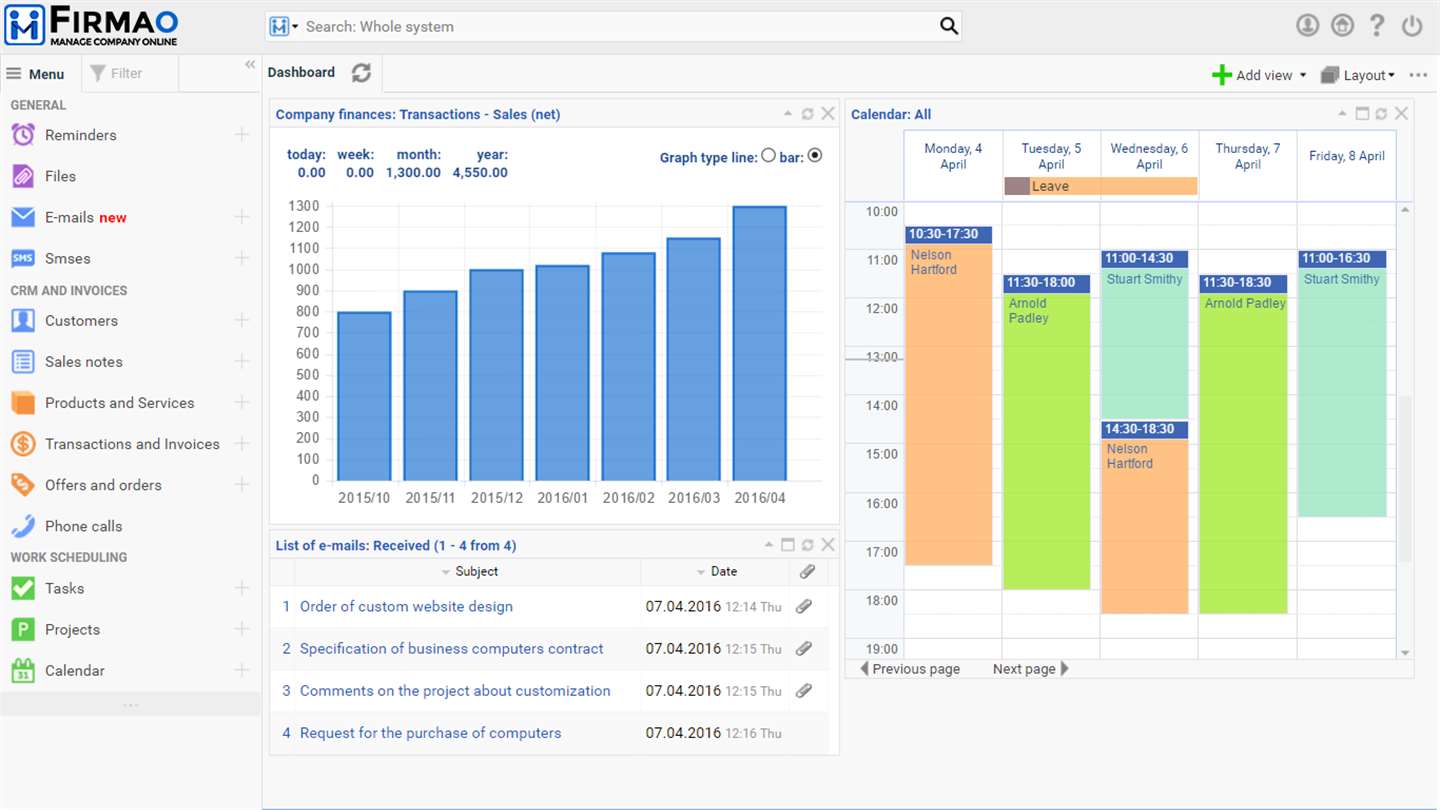The height and width of the screenshot is (810, 1440).
Task: Refresh the Dashboard with the reload icon
Action: tap(361, 73)
